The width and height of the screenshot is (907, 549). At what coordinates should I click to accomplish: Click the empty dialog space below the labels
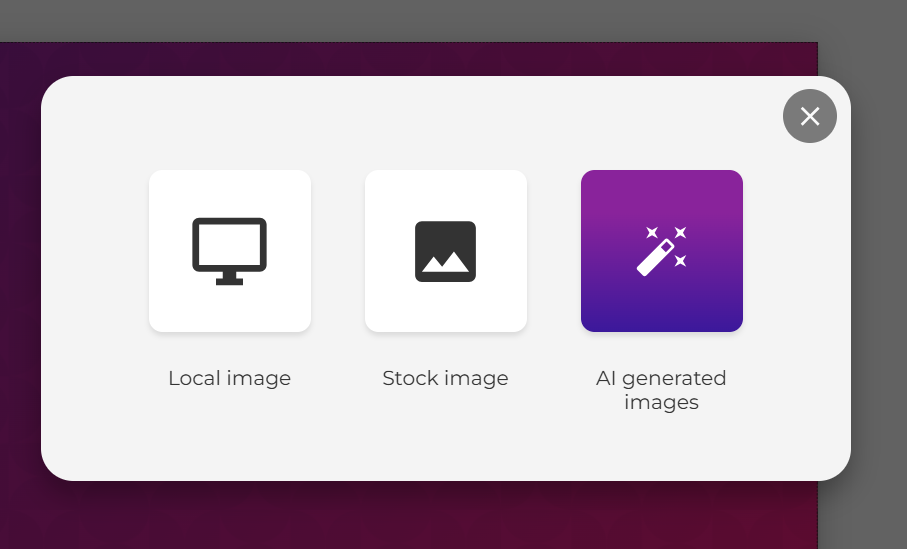tap(445, 445)
